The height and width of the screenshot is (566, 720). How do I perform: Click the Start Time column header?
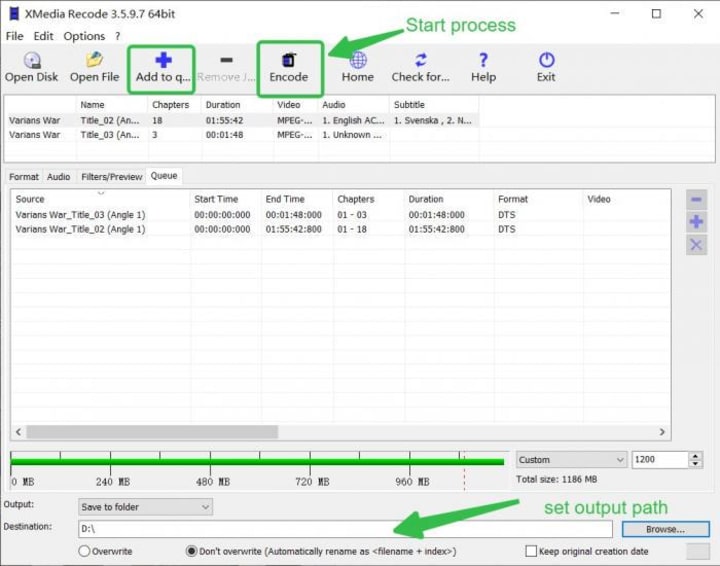(225, 199)
